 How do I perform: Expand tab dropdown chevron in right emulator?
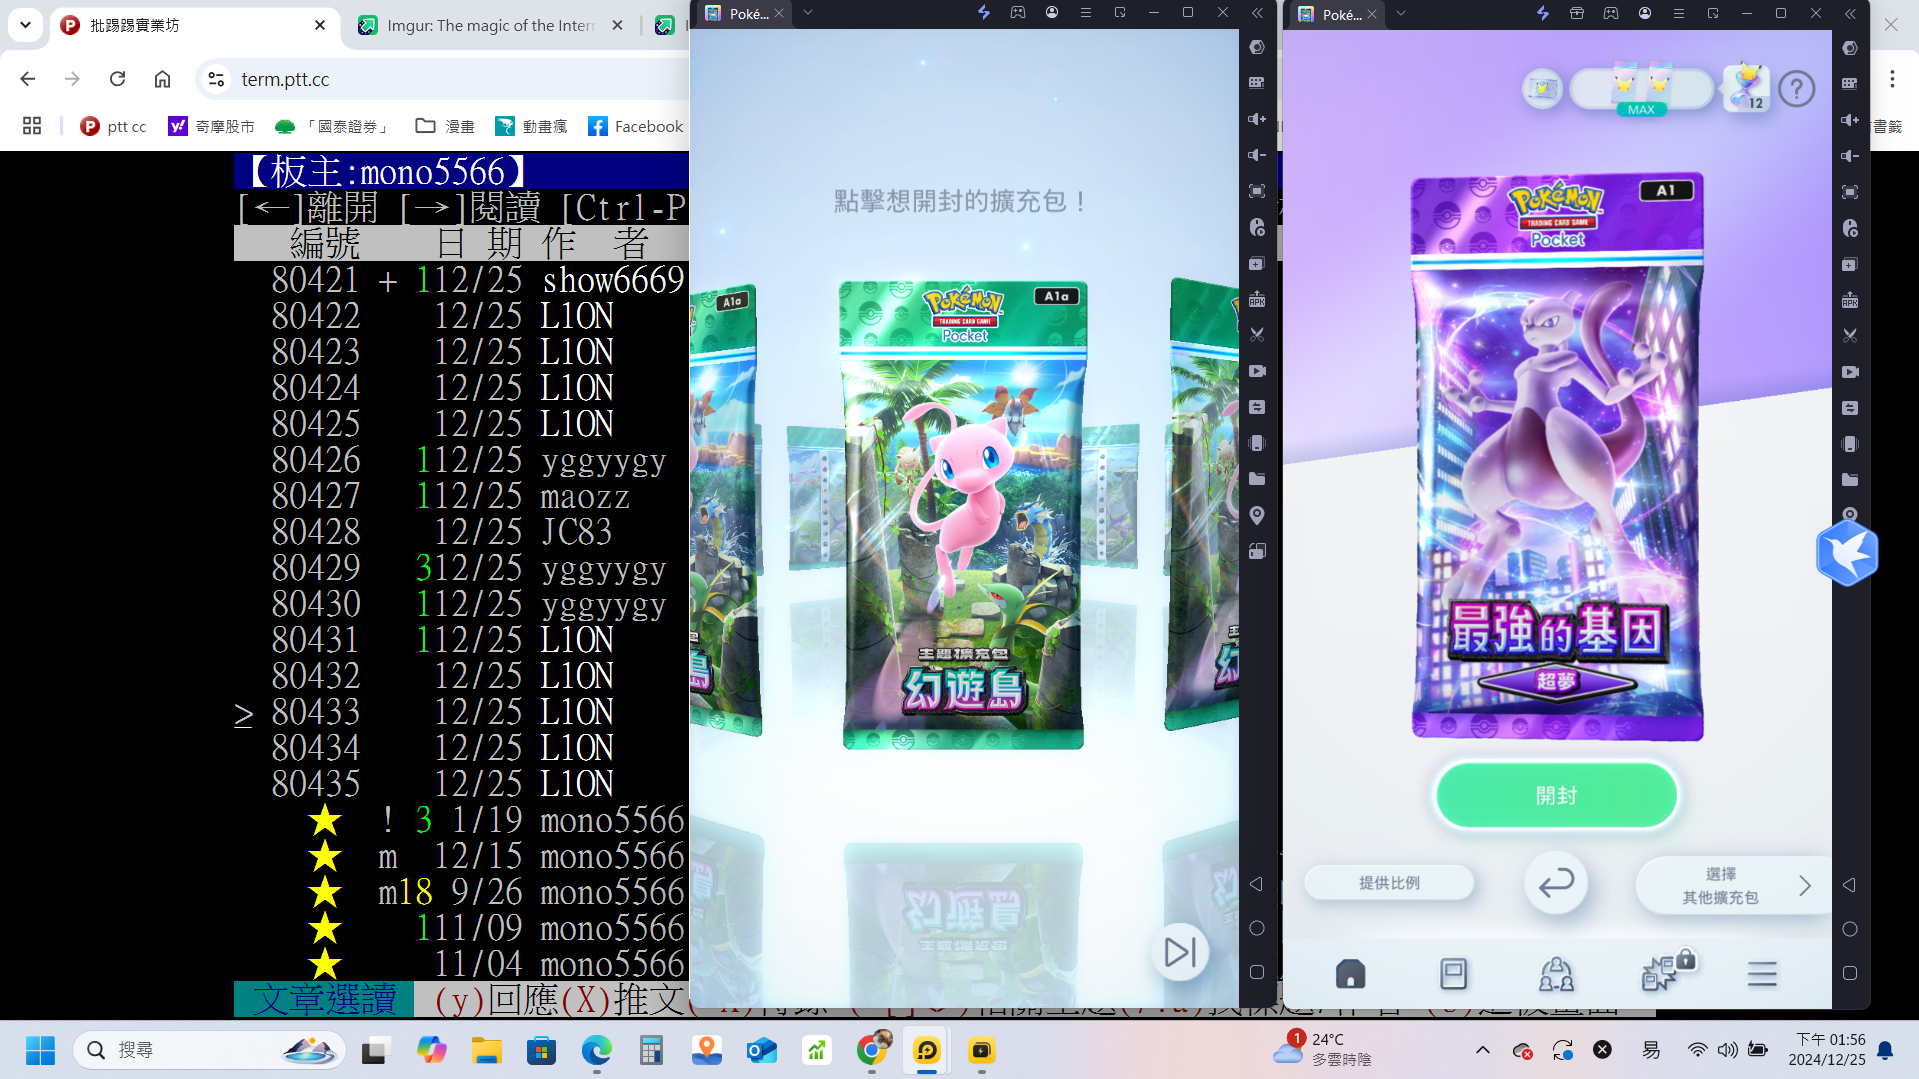tap(1401, 13)
